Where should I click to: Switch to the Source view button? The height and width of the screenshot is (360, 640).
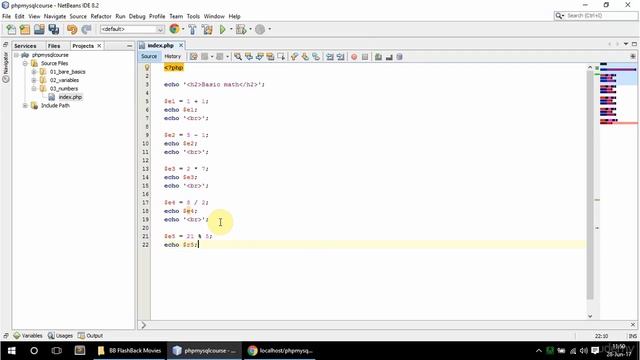tap(149, 56)
